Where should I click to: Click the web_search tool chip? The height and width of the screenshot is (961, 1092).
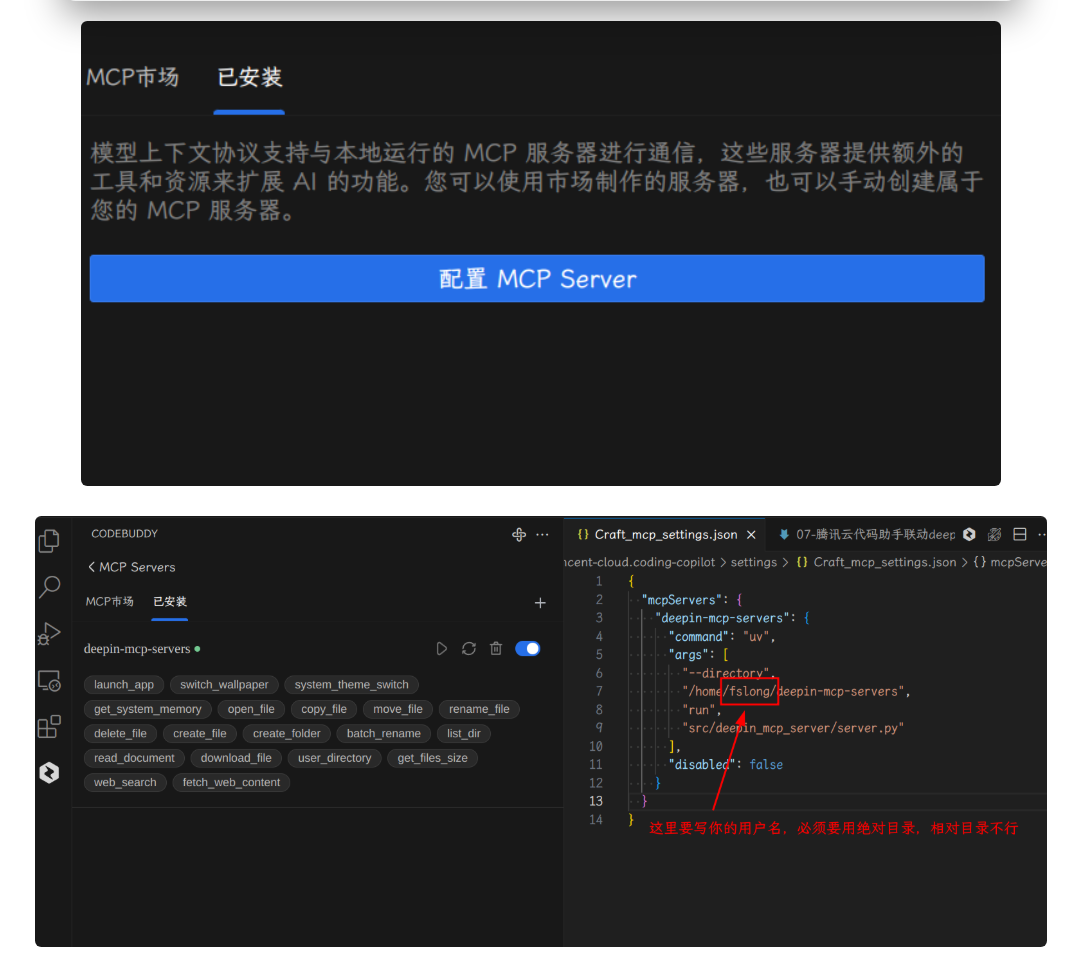point(125,782)
